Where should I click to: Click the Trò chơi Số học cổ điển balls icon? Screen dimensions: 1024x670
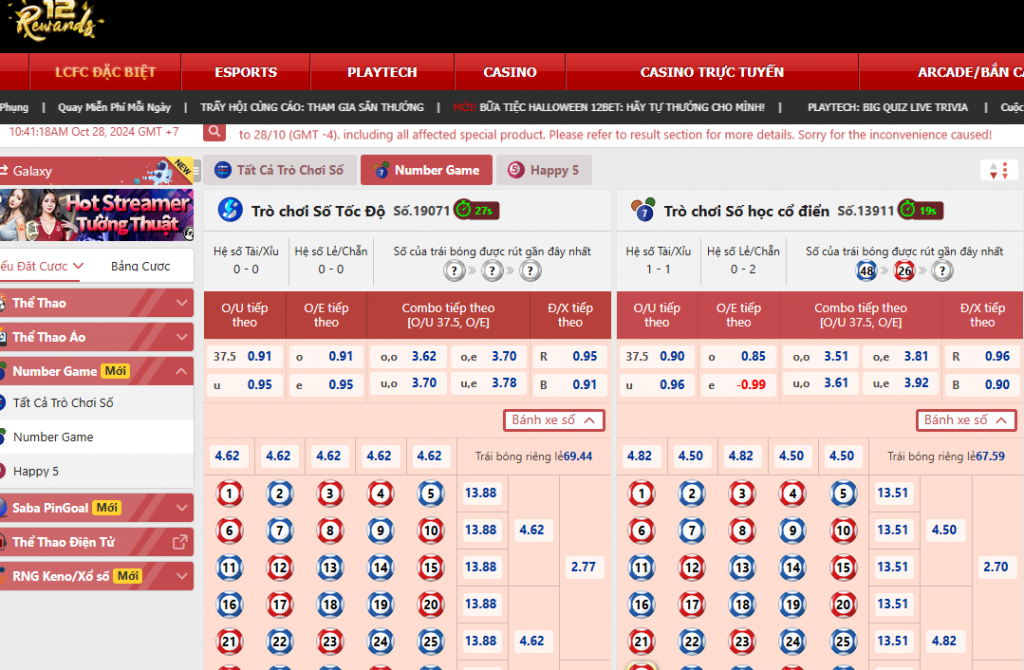click(x=642, y=210)
